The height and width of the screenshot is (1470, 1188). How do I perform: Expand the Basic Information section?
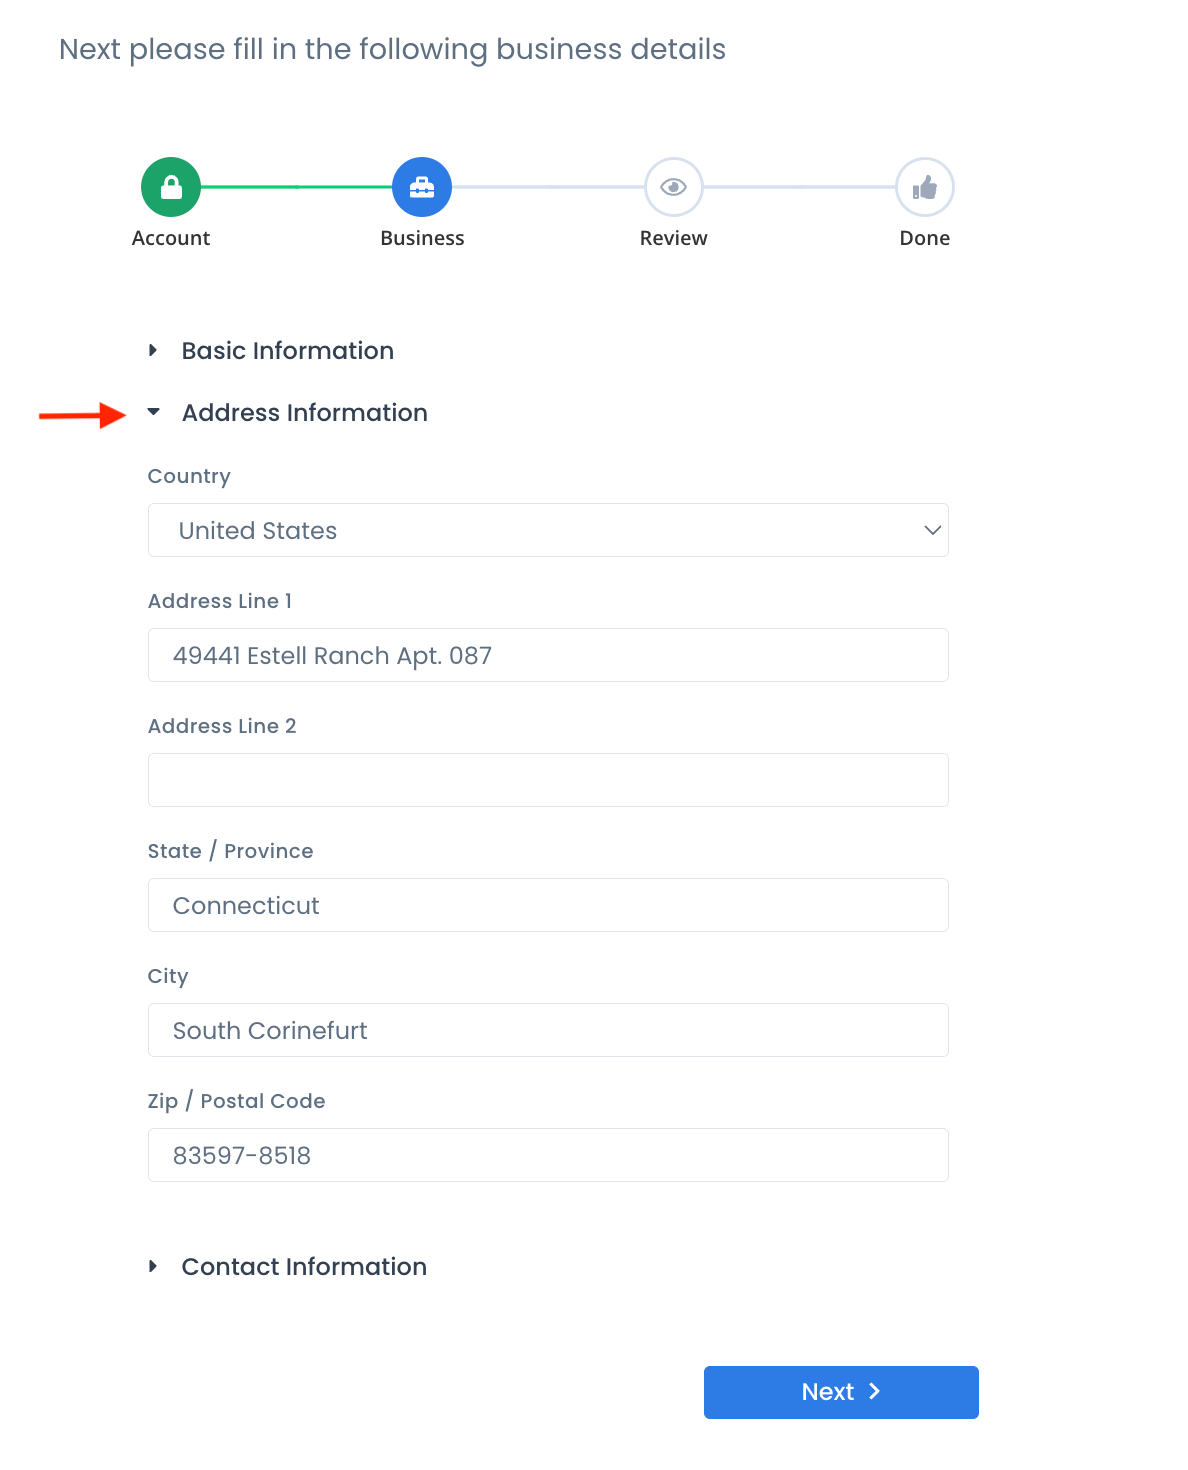287,350
